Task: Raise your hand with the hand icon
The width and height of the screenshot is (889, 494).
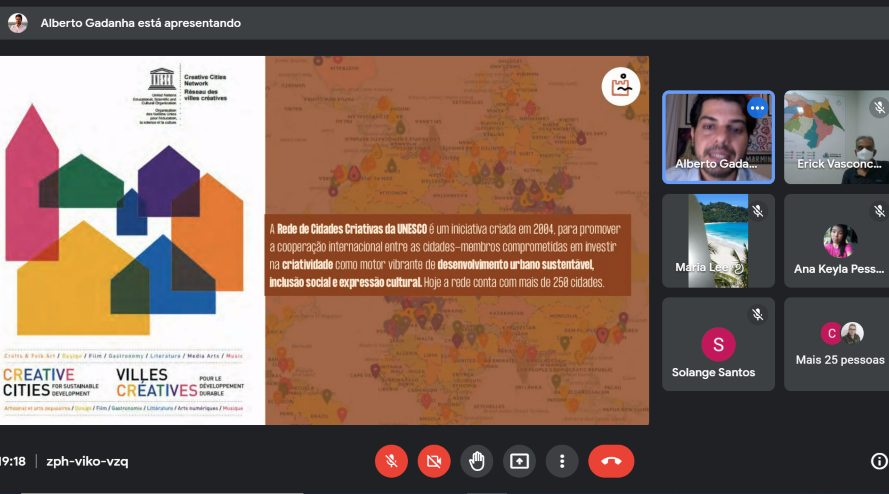Action: coord(477,461)
